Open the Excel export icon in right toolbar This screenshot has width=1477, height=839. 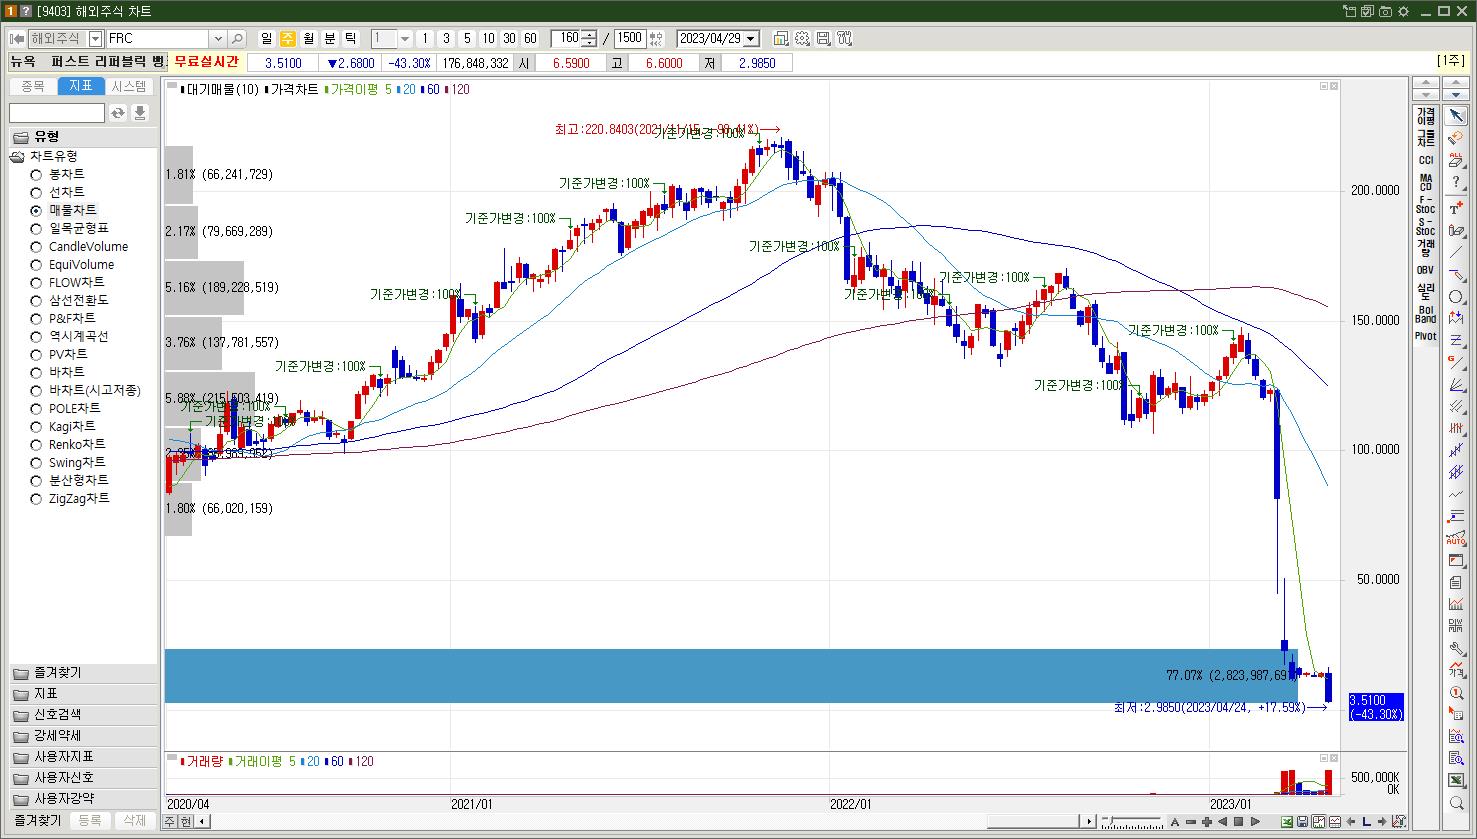[x=1456, y=781]
